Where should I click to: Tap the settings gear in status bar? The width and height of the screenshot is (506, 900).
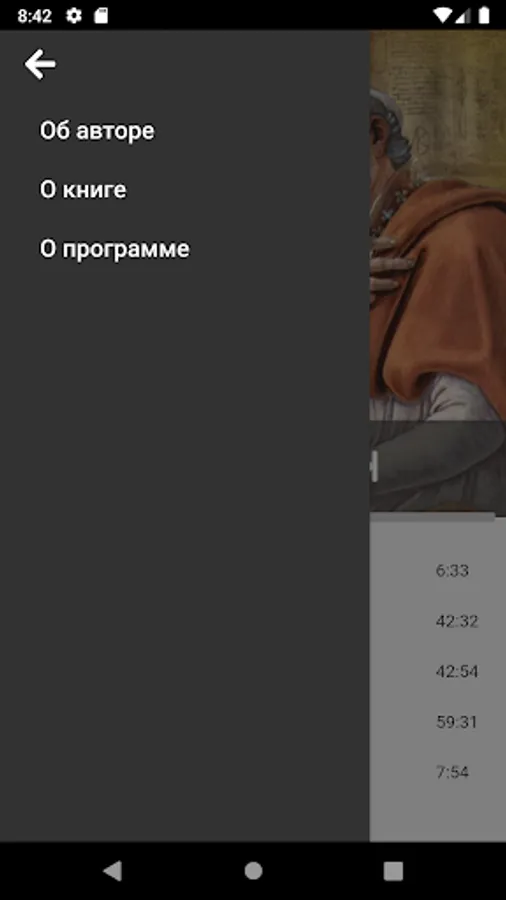73,15
